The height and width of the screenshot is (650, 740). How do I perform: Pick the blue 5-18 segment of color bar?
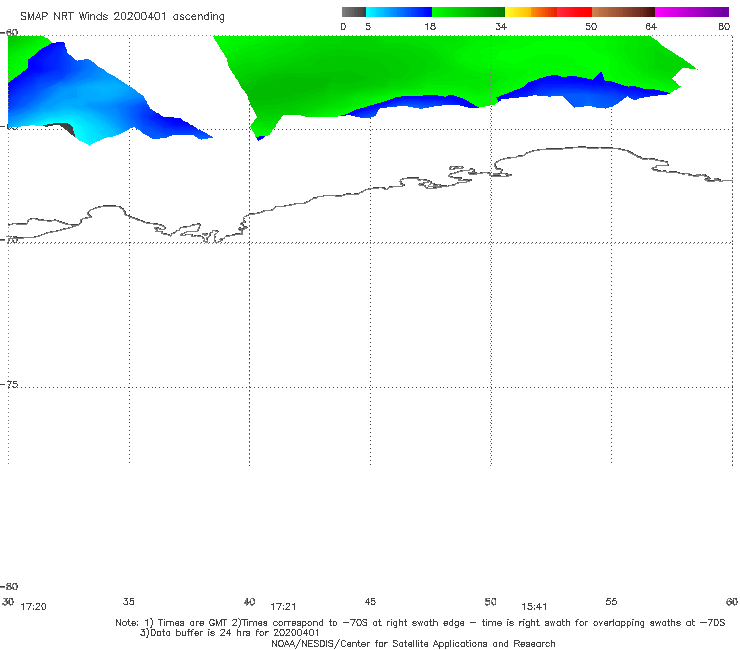coord(399,12)
